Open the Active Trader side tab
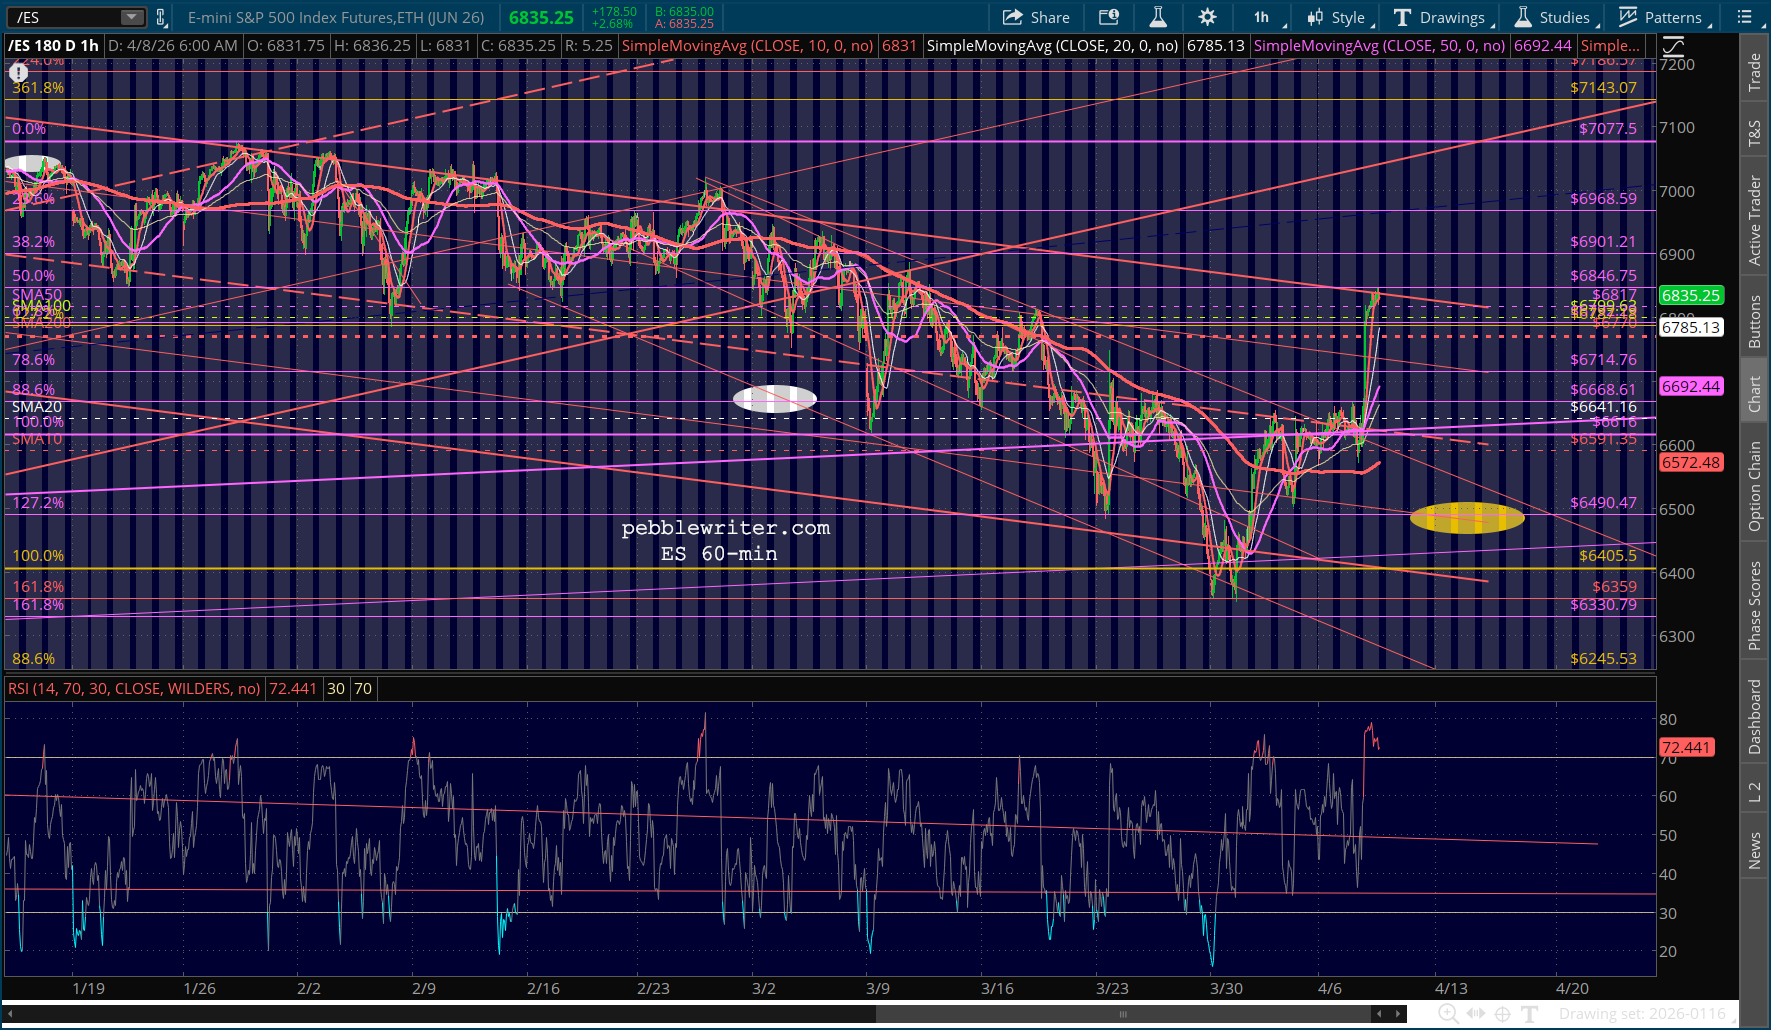The image size is (1771, 1030). (x=1755, y=220)
